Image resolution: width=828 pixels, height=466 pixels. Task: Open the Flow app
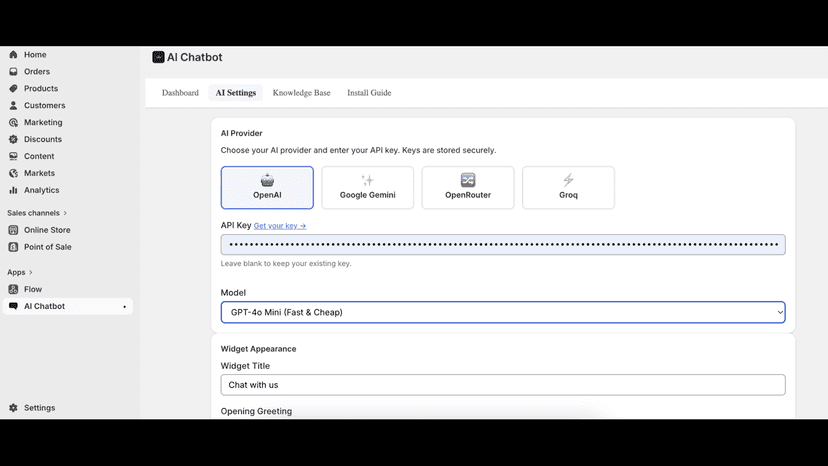[33, 289]
